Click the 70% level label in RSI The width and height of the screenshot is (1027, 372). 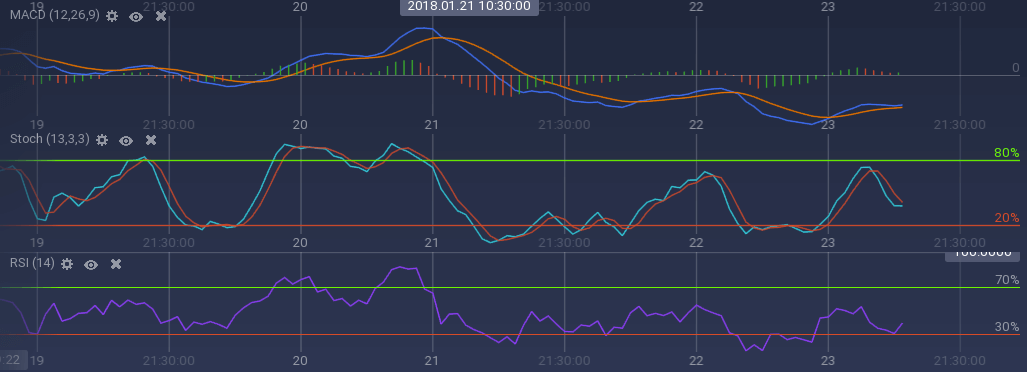point(1007,280)
